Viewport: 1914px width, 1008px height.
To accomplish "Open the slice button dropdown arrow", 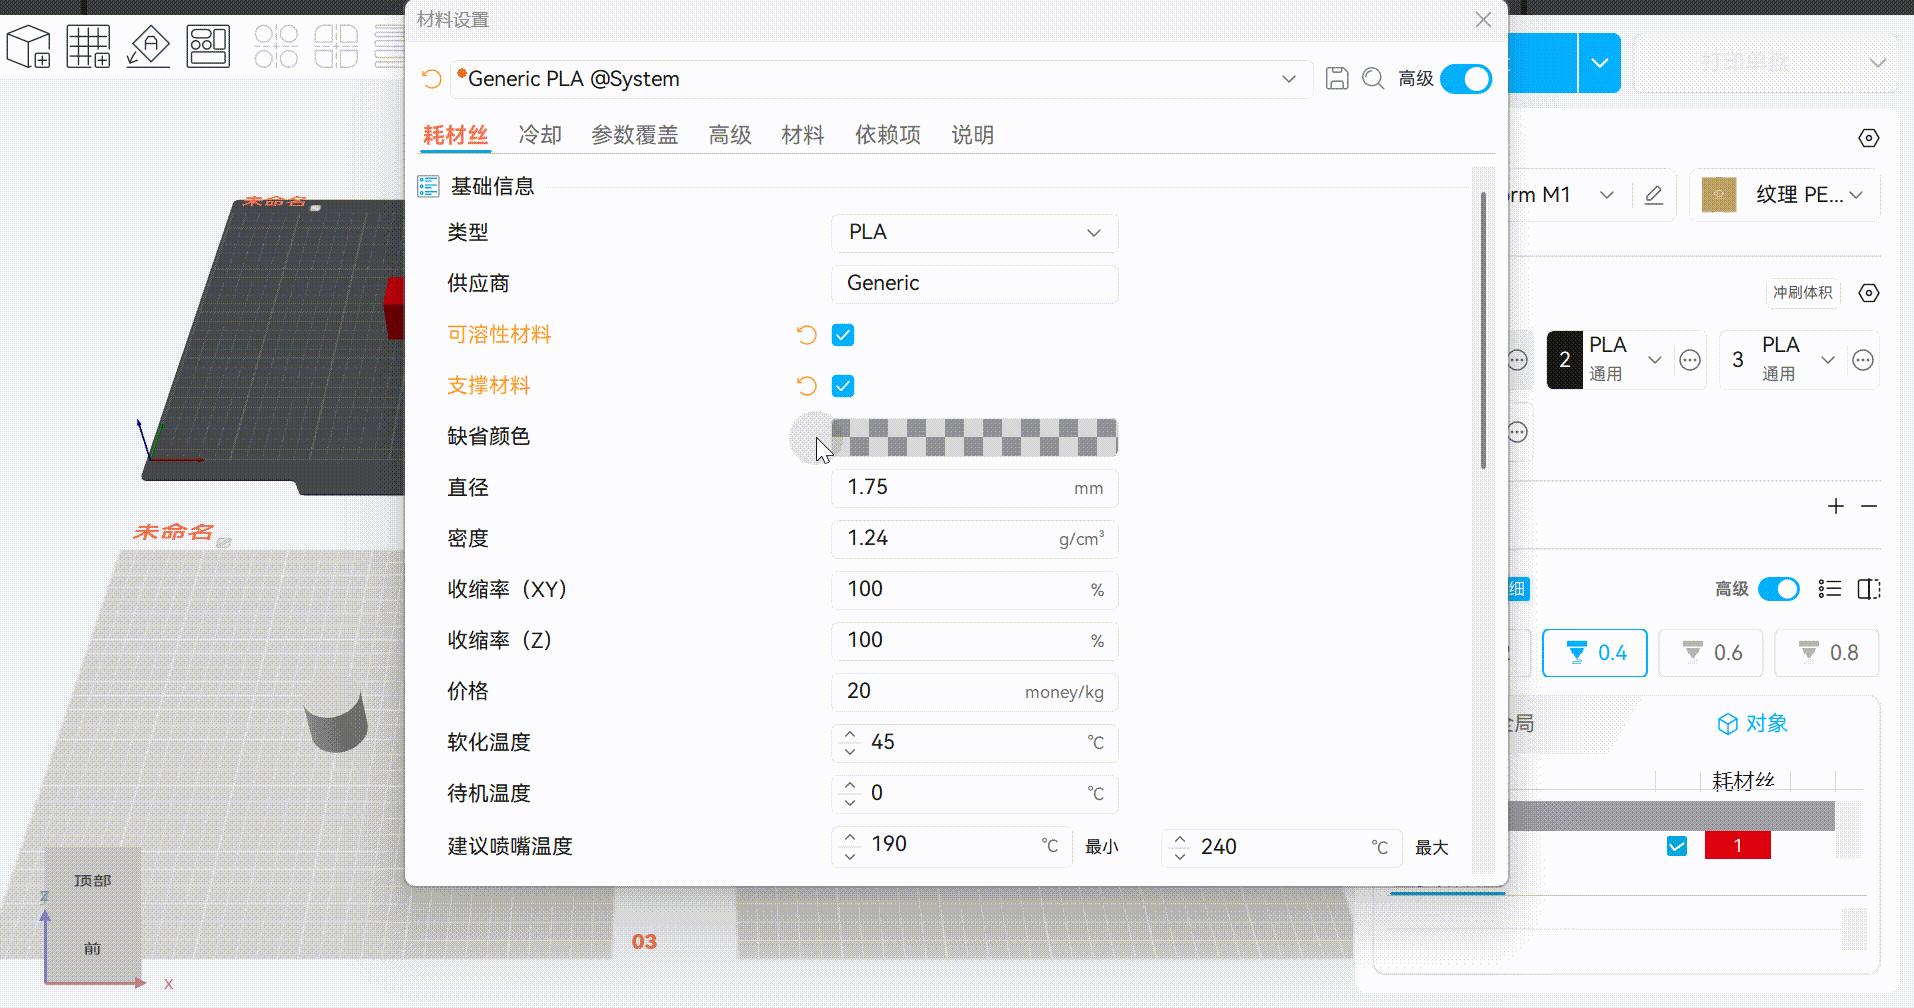I will click(1600, 63).
